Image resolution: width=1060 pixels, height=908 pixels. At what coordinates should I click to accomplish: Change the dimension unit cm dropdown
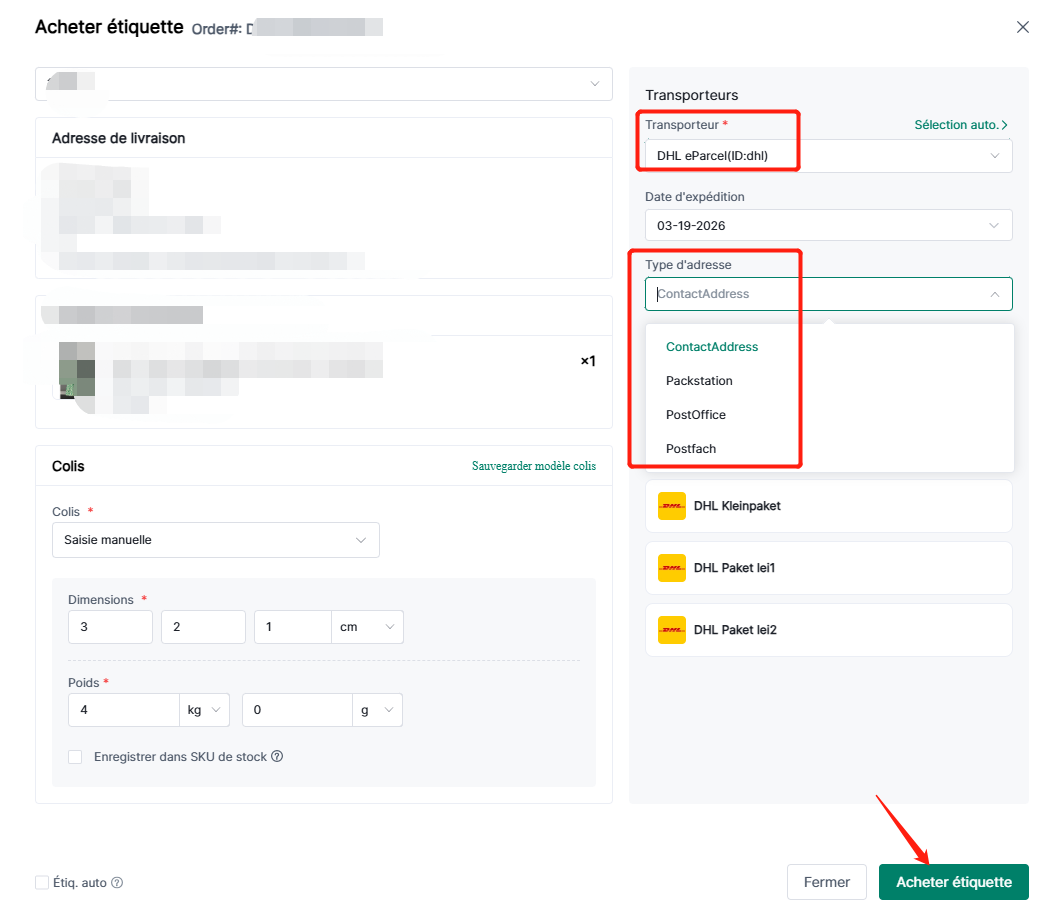coord(367,627)
